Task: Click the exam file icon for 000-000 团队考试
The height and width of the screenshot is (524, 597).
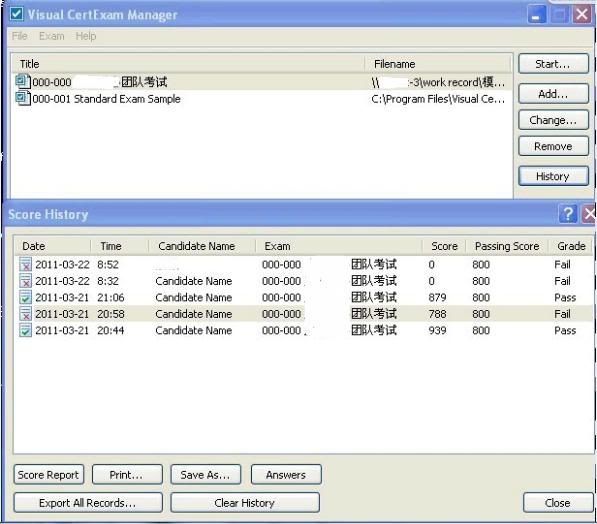Action: click(22, 81)
